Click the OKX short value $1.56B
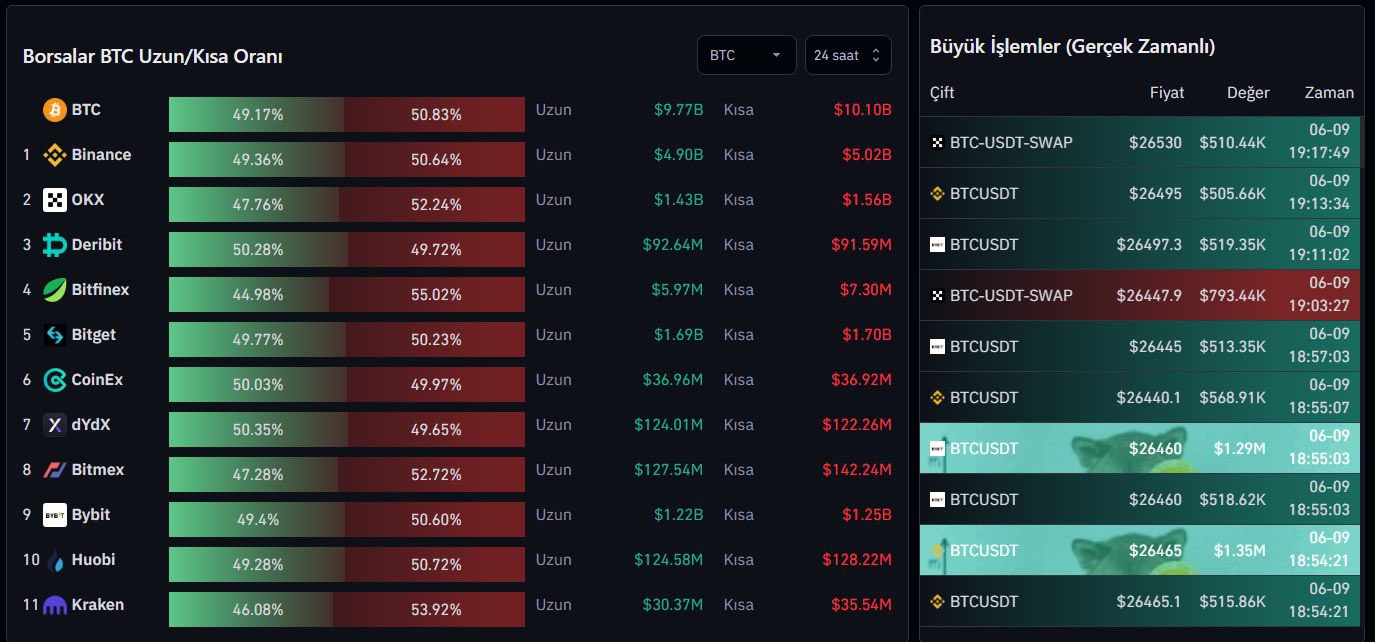 click(x=866, y=200)
